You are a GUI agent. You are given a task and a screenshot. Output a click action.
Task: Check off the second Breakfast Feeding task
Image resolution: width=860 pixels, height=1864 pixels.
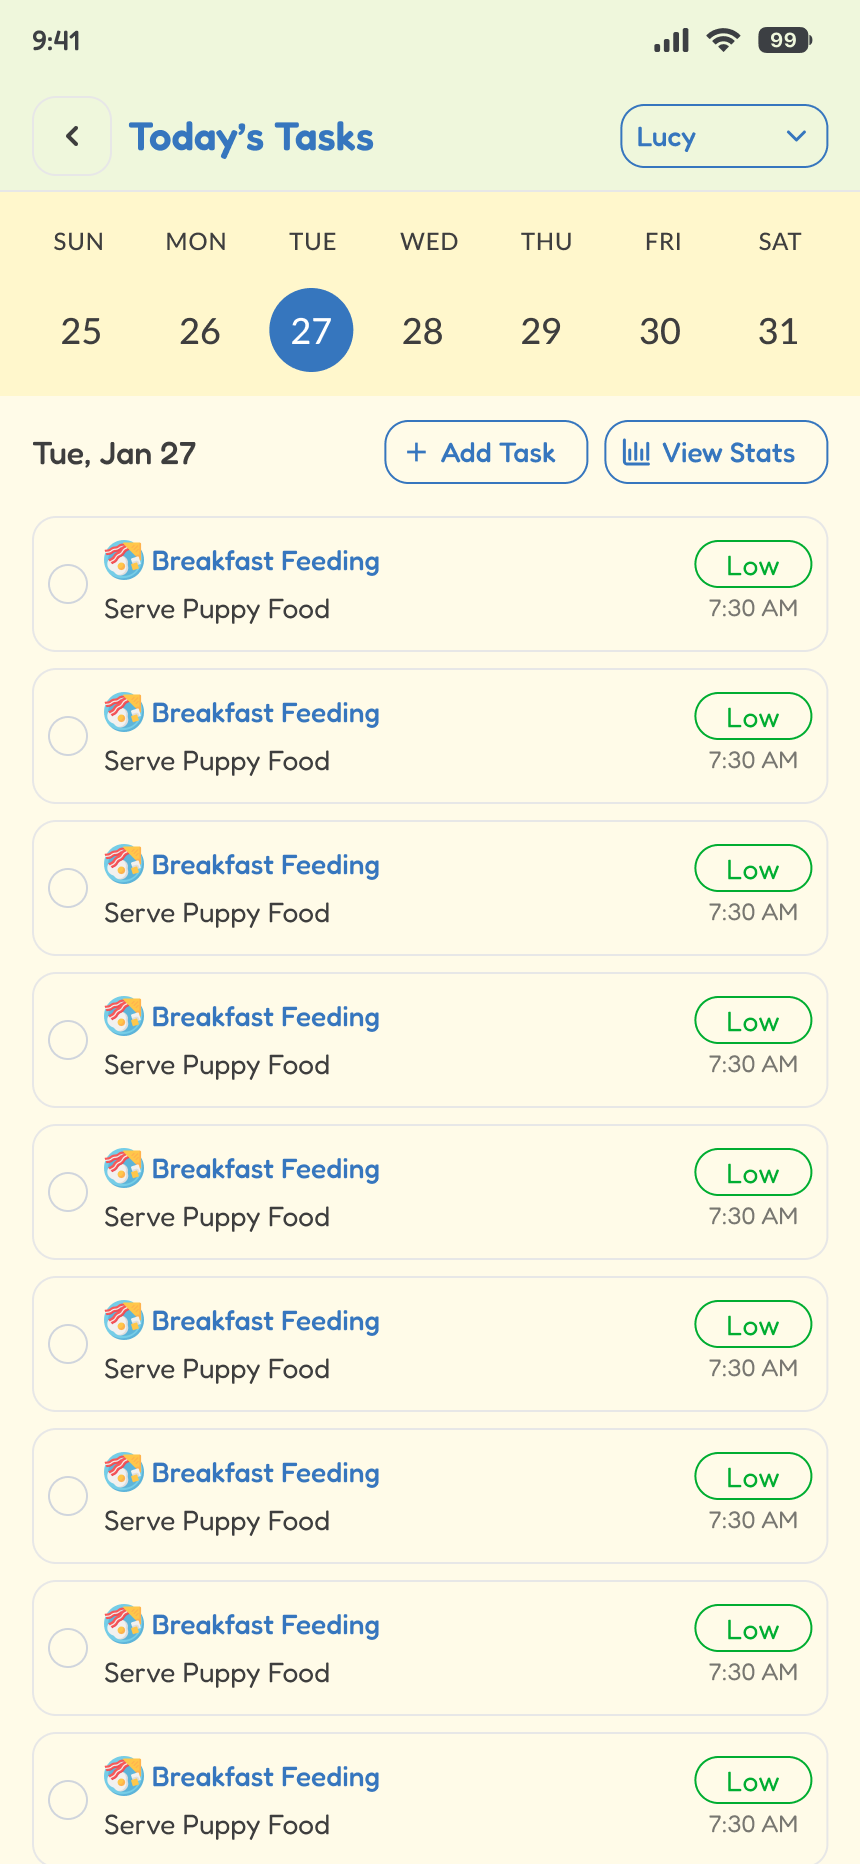point(68,736)
